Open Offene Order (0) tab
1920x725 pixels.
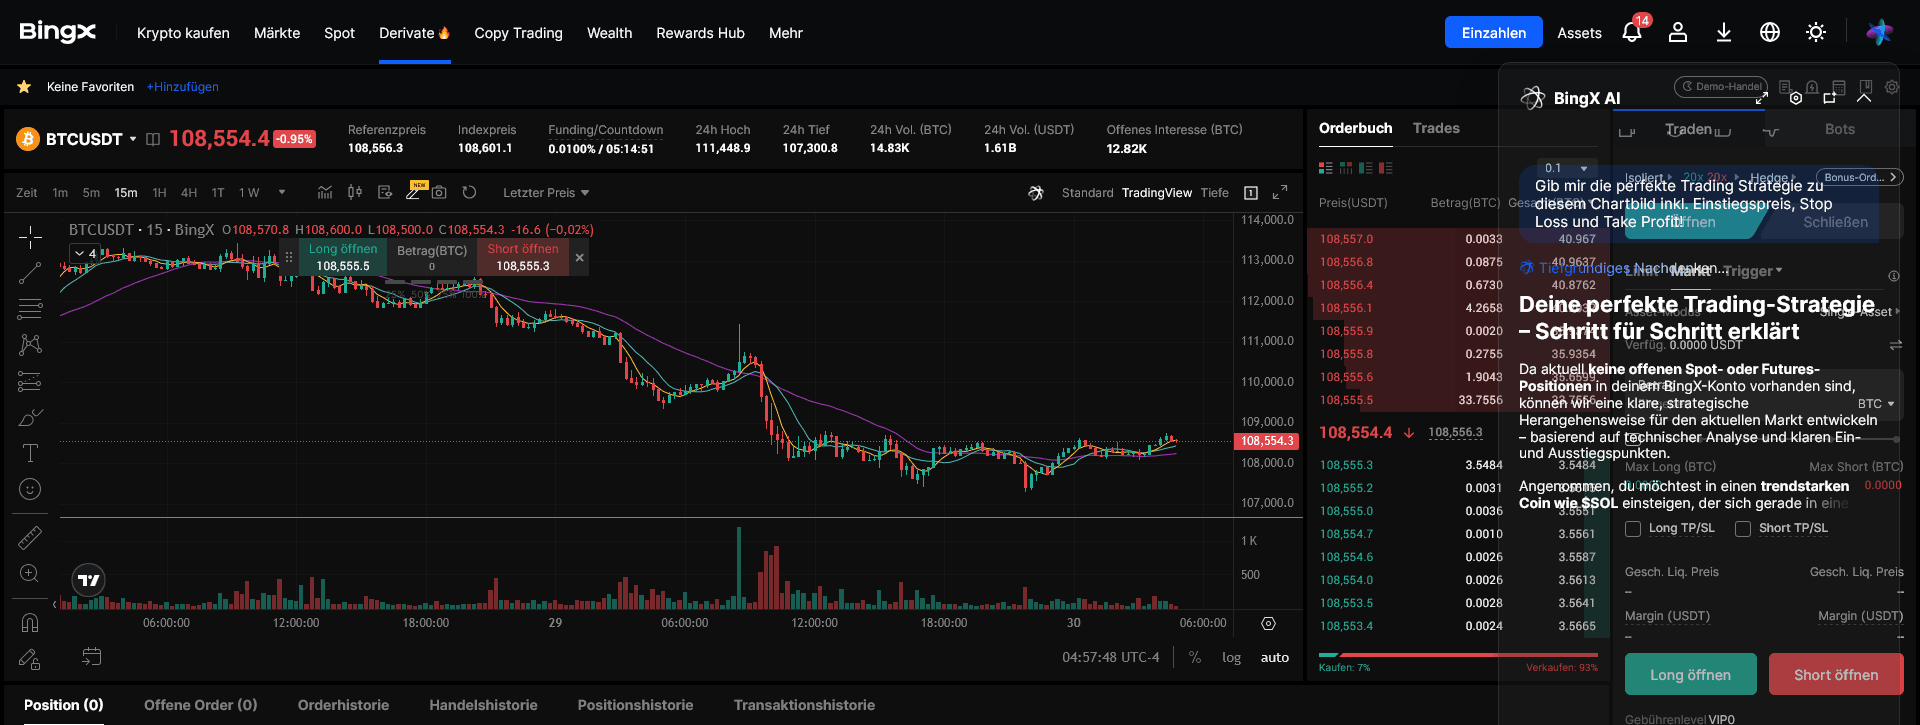(x=200, y=705)
